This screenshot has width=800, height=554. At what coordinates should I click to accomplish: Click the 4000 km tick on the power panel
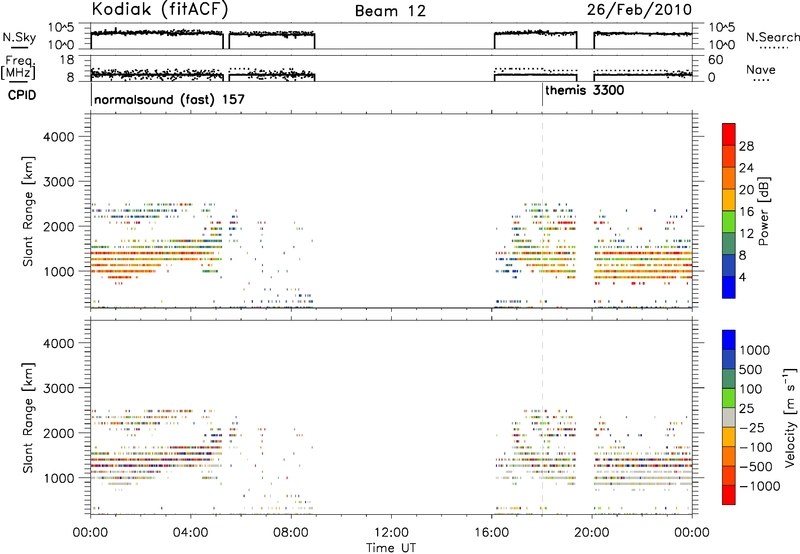pos(59,137)
